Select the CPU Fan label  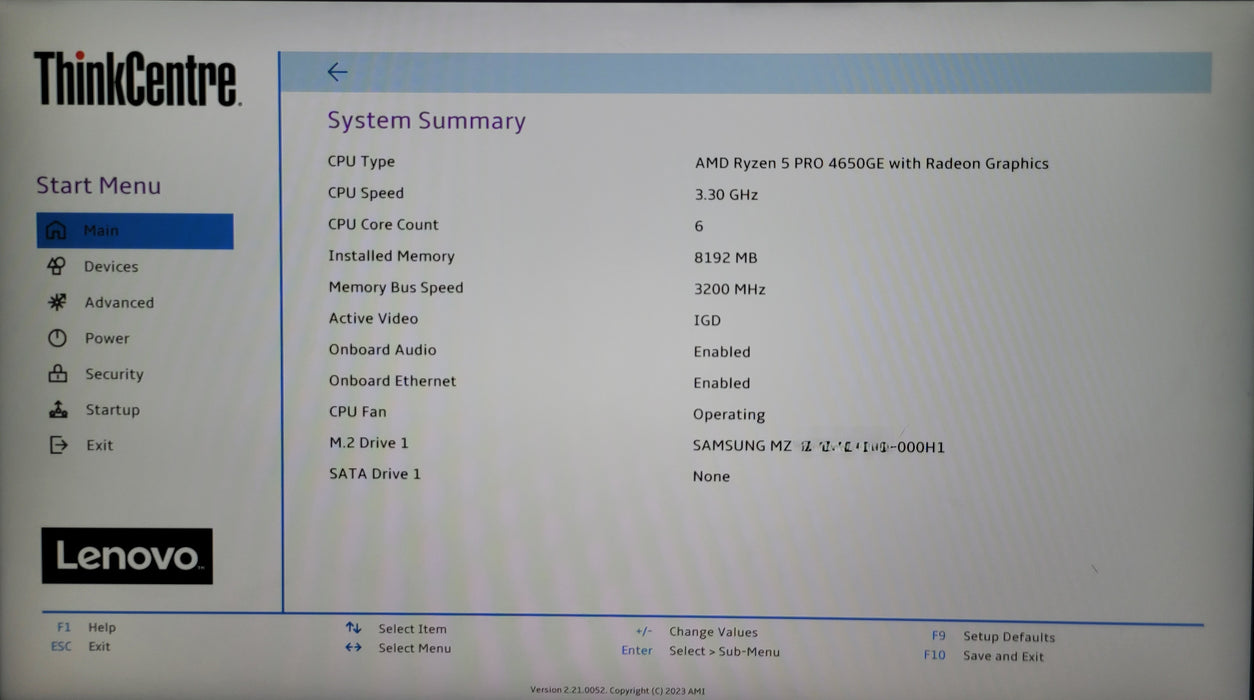[x=357, y=412]
